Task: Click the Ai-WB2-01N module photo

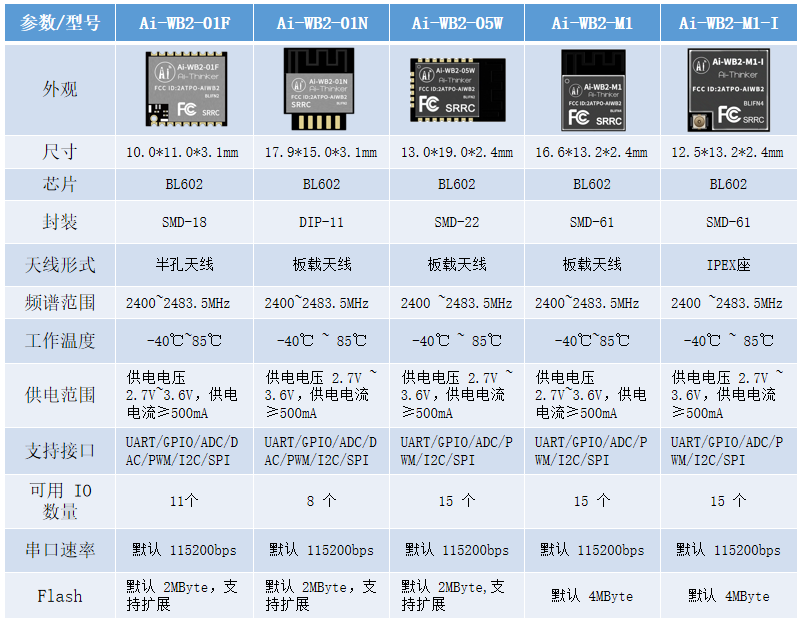Action: pos(319,89)
